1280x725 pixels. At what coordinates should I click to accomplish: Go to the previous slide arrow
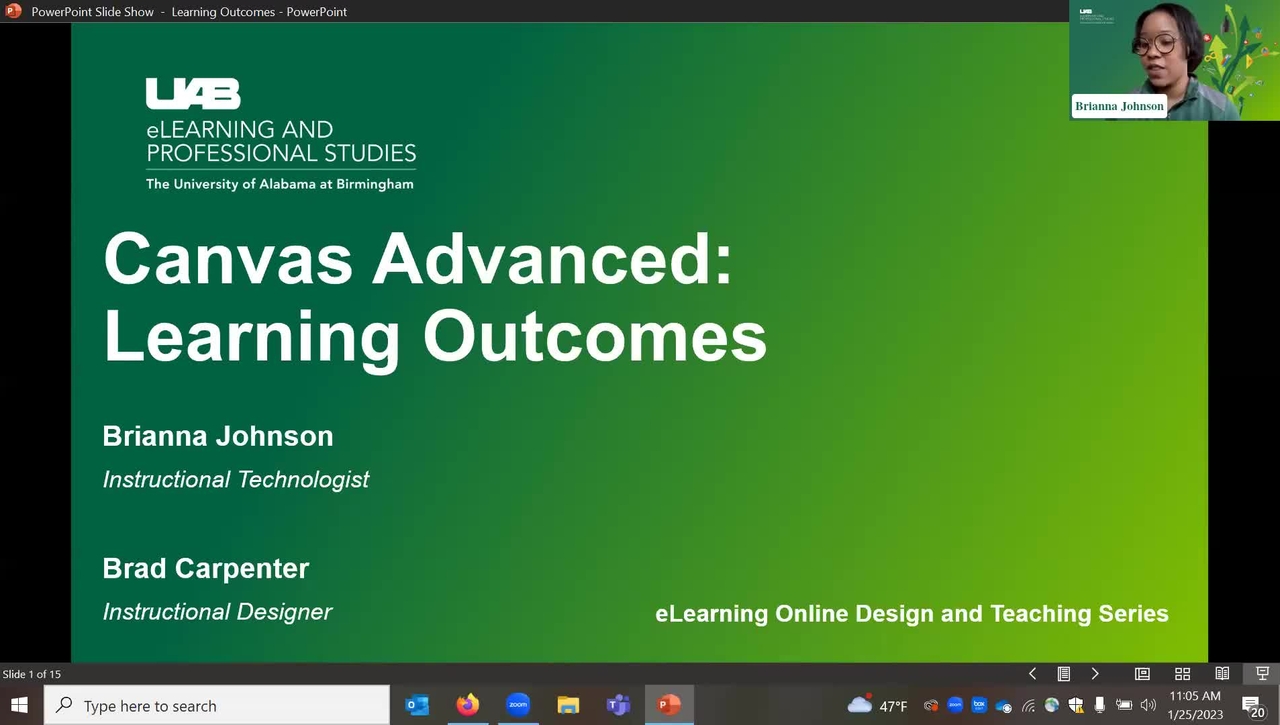pos(1033,674)
